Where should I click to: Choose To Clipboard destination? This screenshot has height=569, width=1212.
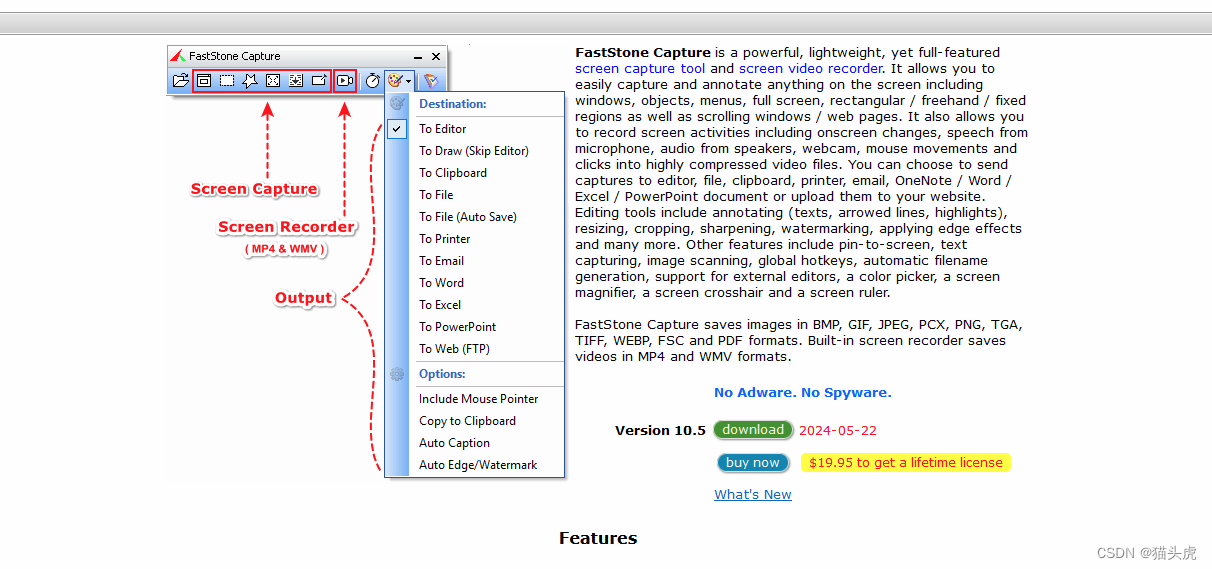pos(475,173)
